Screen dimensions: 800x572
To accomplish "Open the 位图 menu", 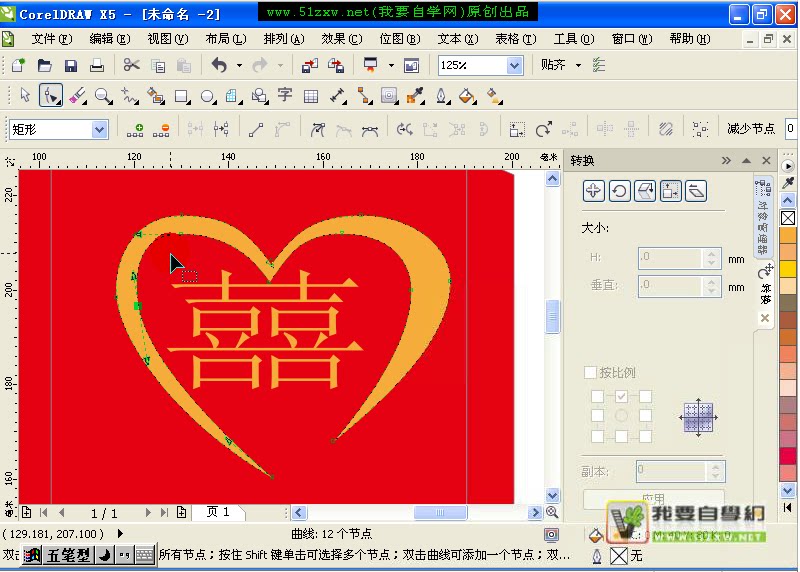I will click(400, 39).
